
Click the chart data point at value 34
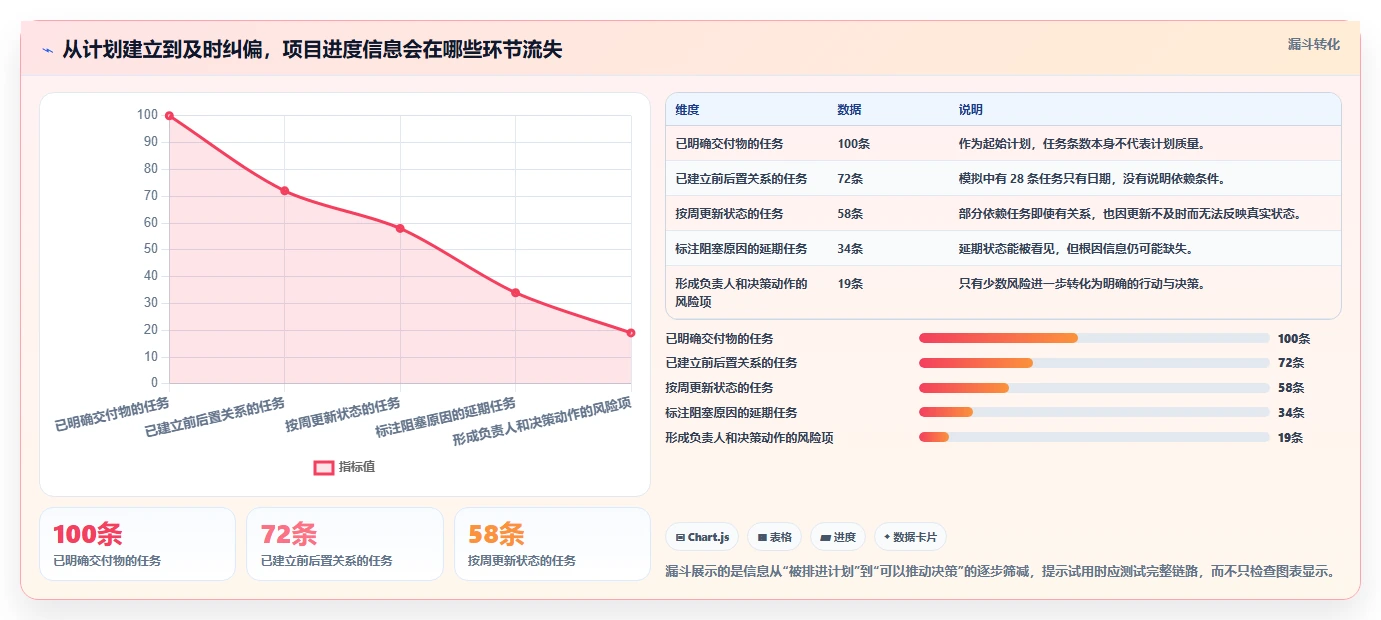pos(515,293)
